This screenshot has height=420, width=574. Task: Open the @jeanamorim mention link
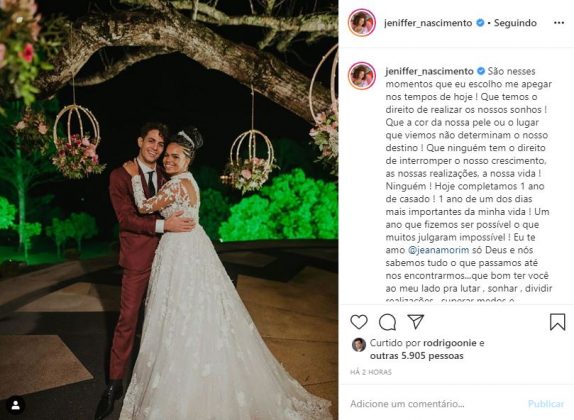[x=438, y=250]
